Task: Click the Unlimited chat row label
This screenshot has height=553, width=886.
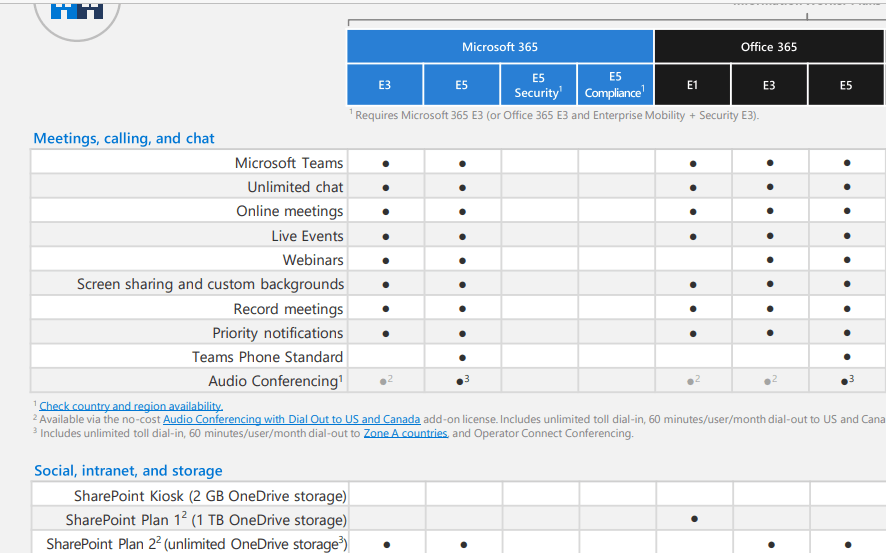Action: [295, 187]
